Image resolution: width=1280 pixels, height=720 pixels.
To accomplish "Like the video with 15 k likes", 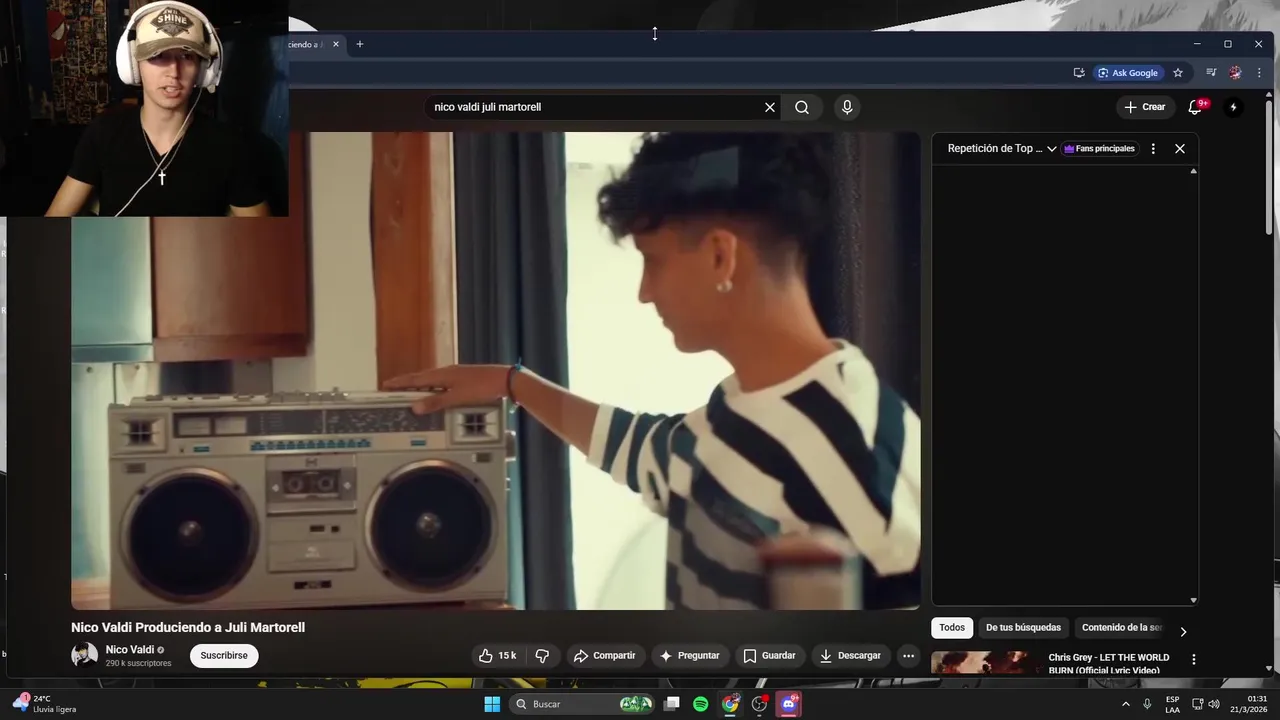I will [498, 656].
